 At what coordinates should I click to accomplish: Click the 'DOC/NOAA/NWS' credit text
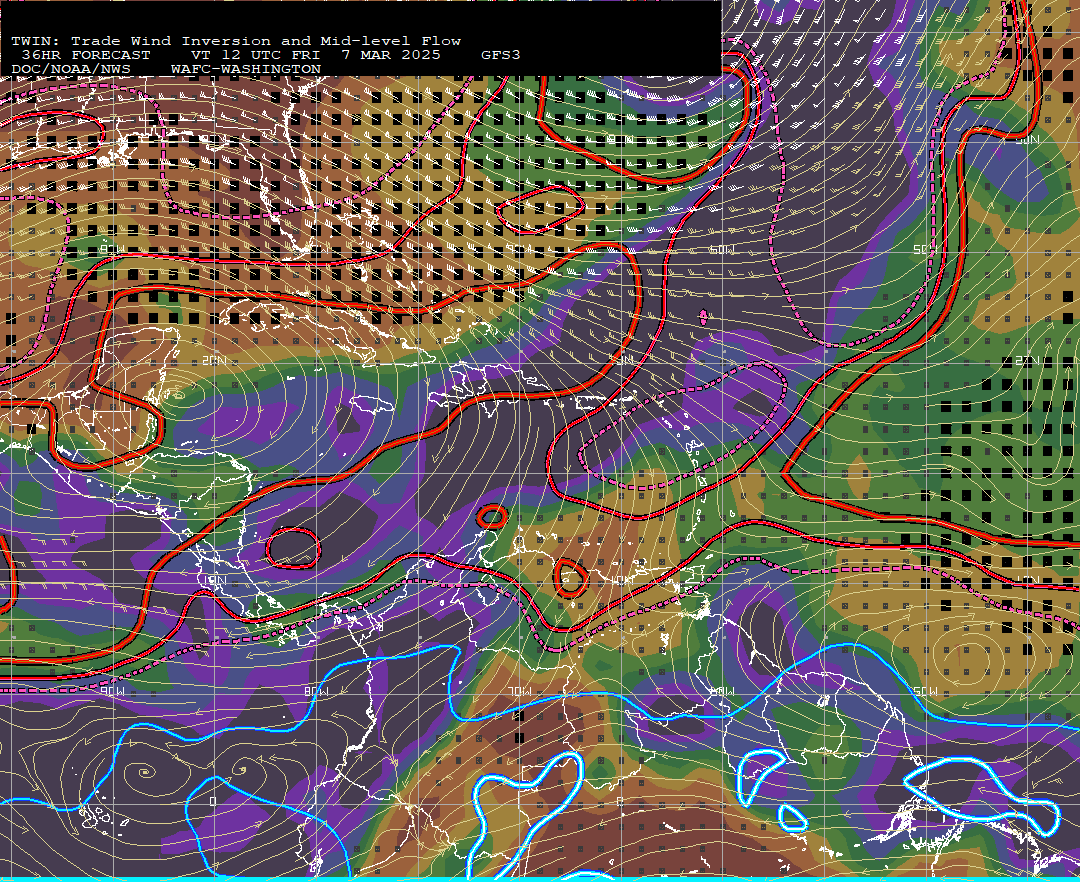click(71, 70)
